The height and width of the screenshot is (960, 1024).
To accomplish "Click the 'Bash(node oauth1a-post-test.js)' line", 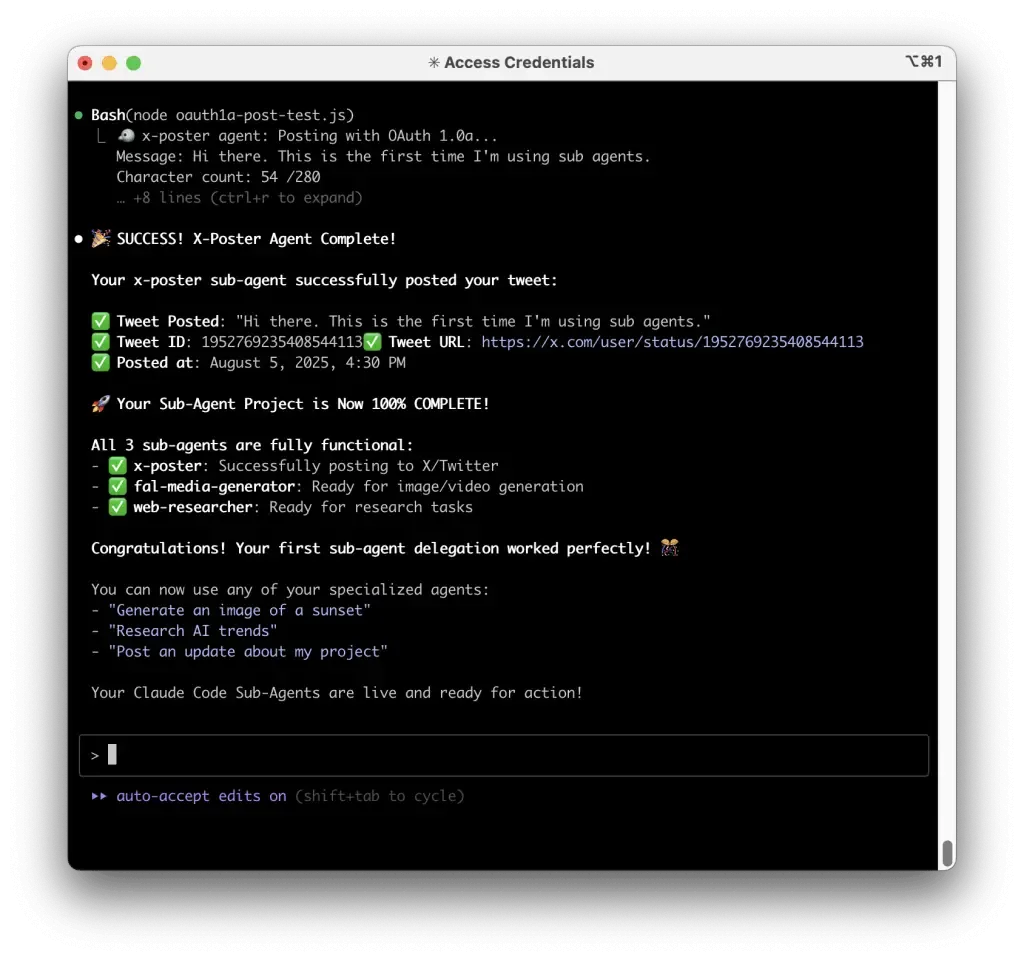I will click(x=223, y=116).
